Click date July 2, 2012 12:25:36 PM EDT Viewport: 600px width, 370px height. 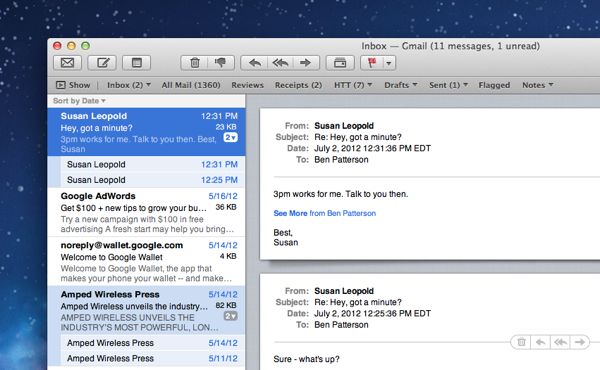372,314
